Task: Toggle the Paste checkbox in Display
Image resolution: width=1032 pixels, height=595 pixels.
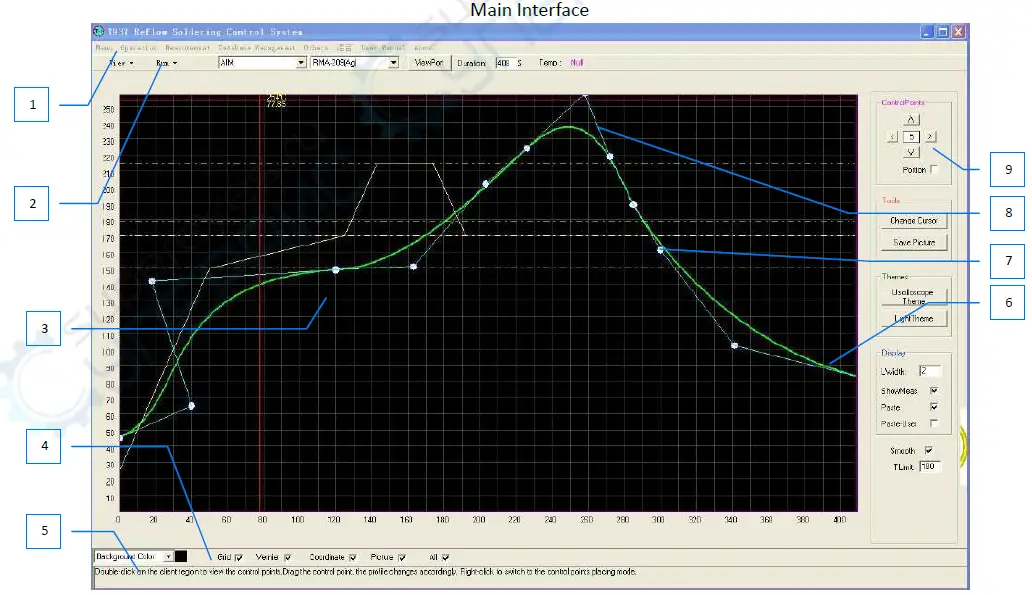Action: point(934,407)
